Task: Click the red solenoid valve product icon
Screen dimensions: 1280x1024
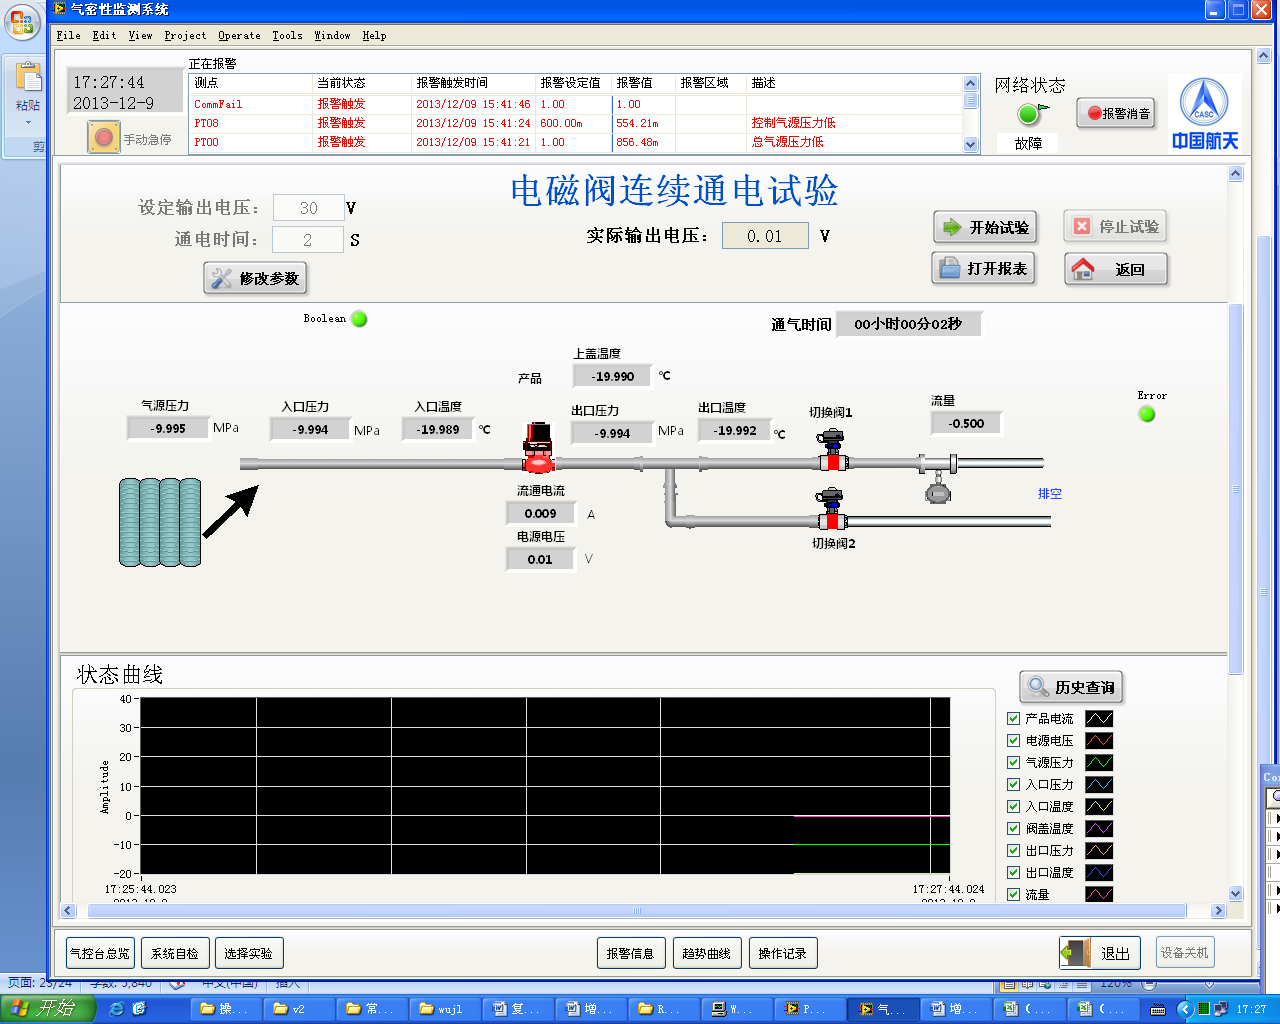Action: coord(538,448)
